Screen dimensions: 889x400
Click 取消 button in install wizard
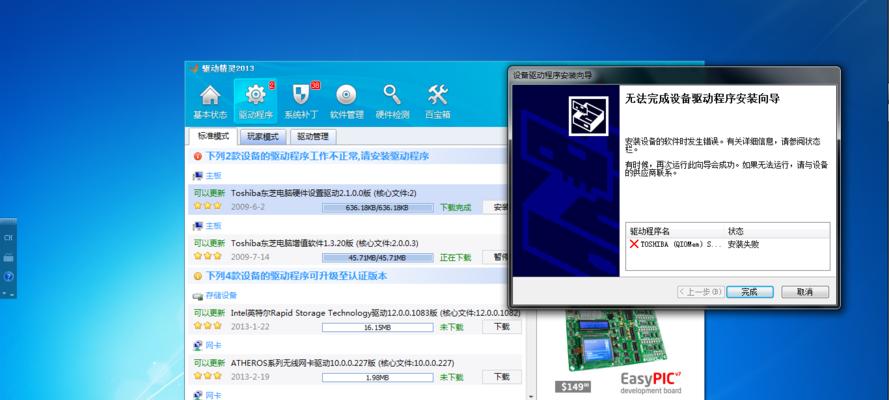pos(805,292)
